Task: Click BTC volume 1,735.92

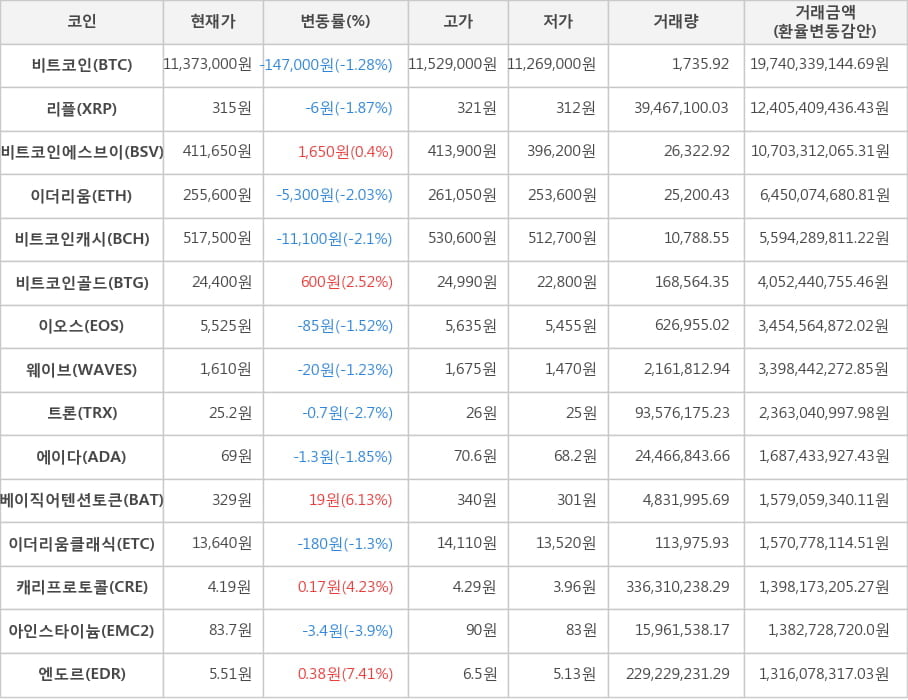Action: [x=700, y=64]
